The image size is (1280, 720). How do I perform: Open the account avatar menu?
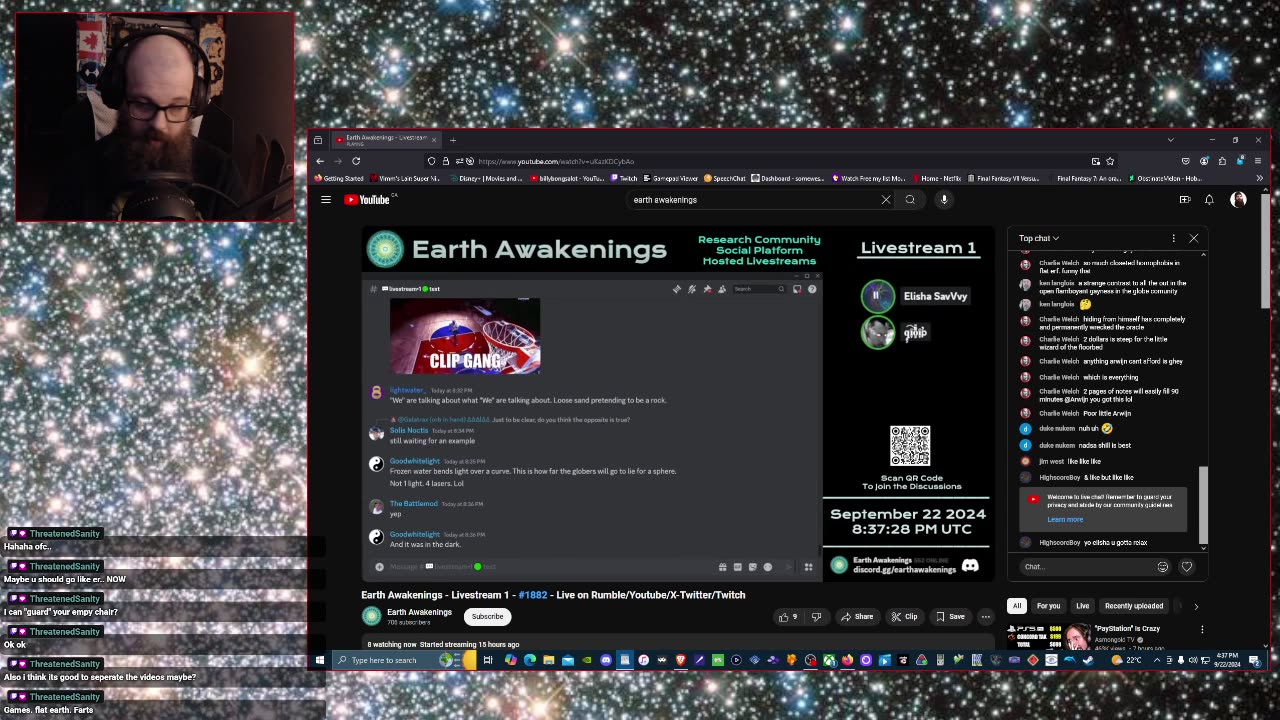pos(1238,199)
